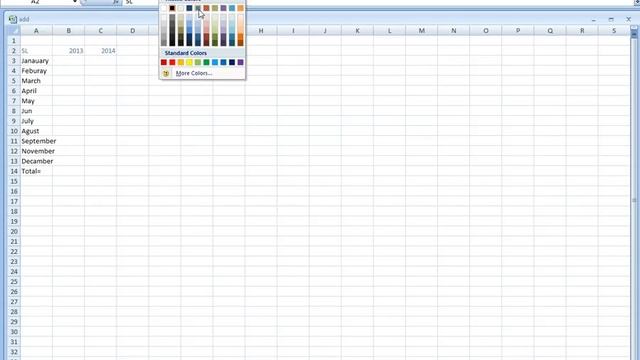
Task: Pick dark blue standard color
Action: tap(232, 62)
